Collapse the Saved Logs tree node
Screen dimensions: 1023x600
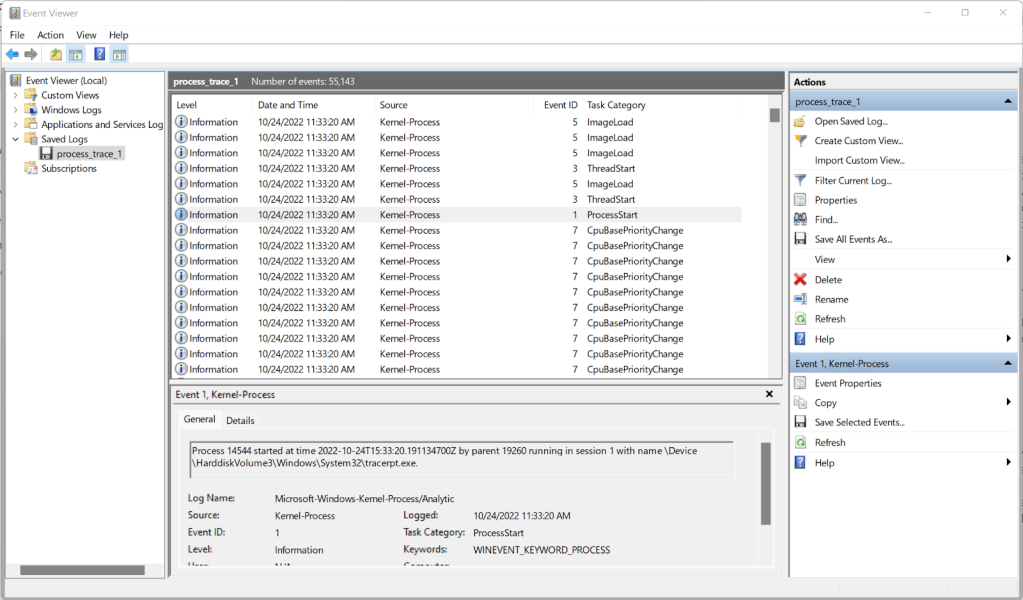15,139
